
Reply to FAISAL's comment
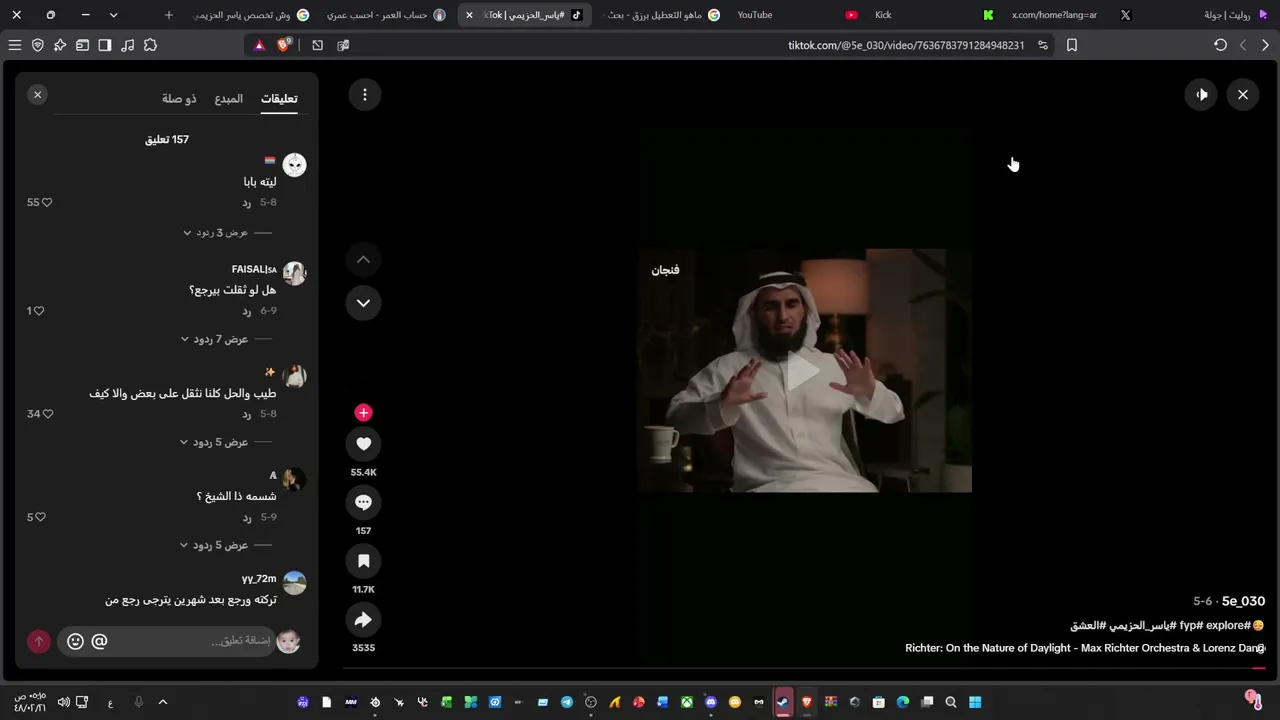pyautogui.click(x=247, y=311)
